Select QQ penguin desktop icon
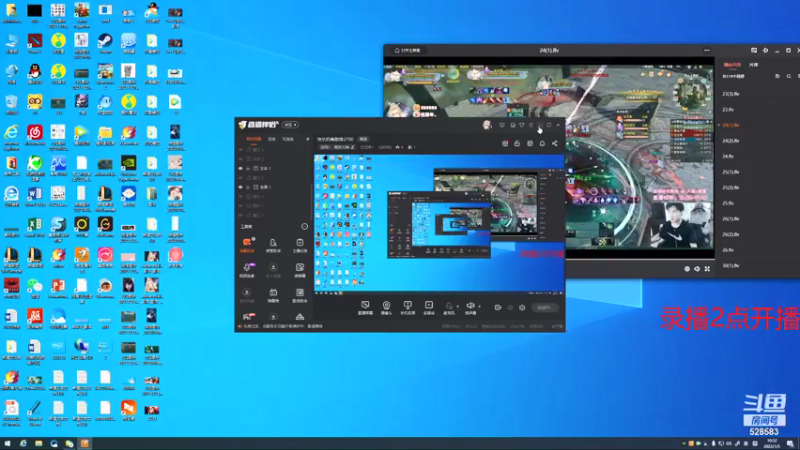Screen dimensions: 800x450 pyautogui.click(x=35, y=74)
